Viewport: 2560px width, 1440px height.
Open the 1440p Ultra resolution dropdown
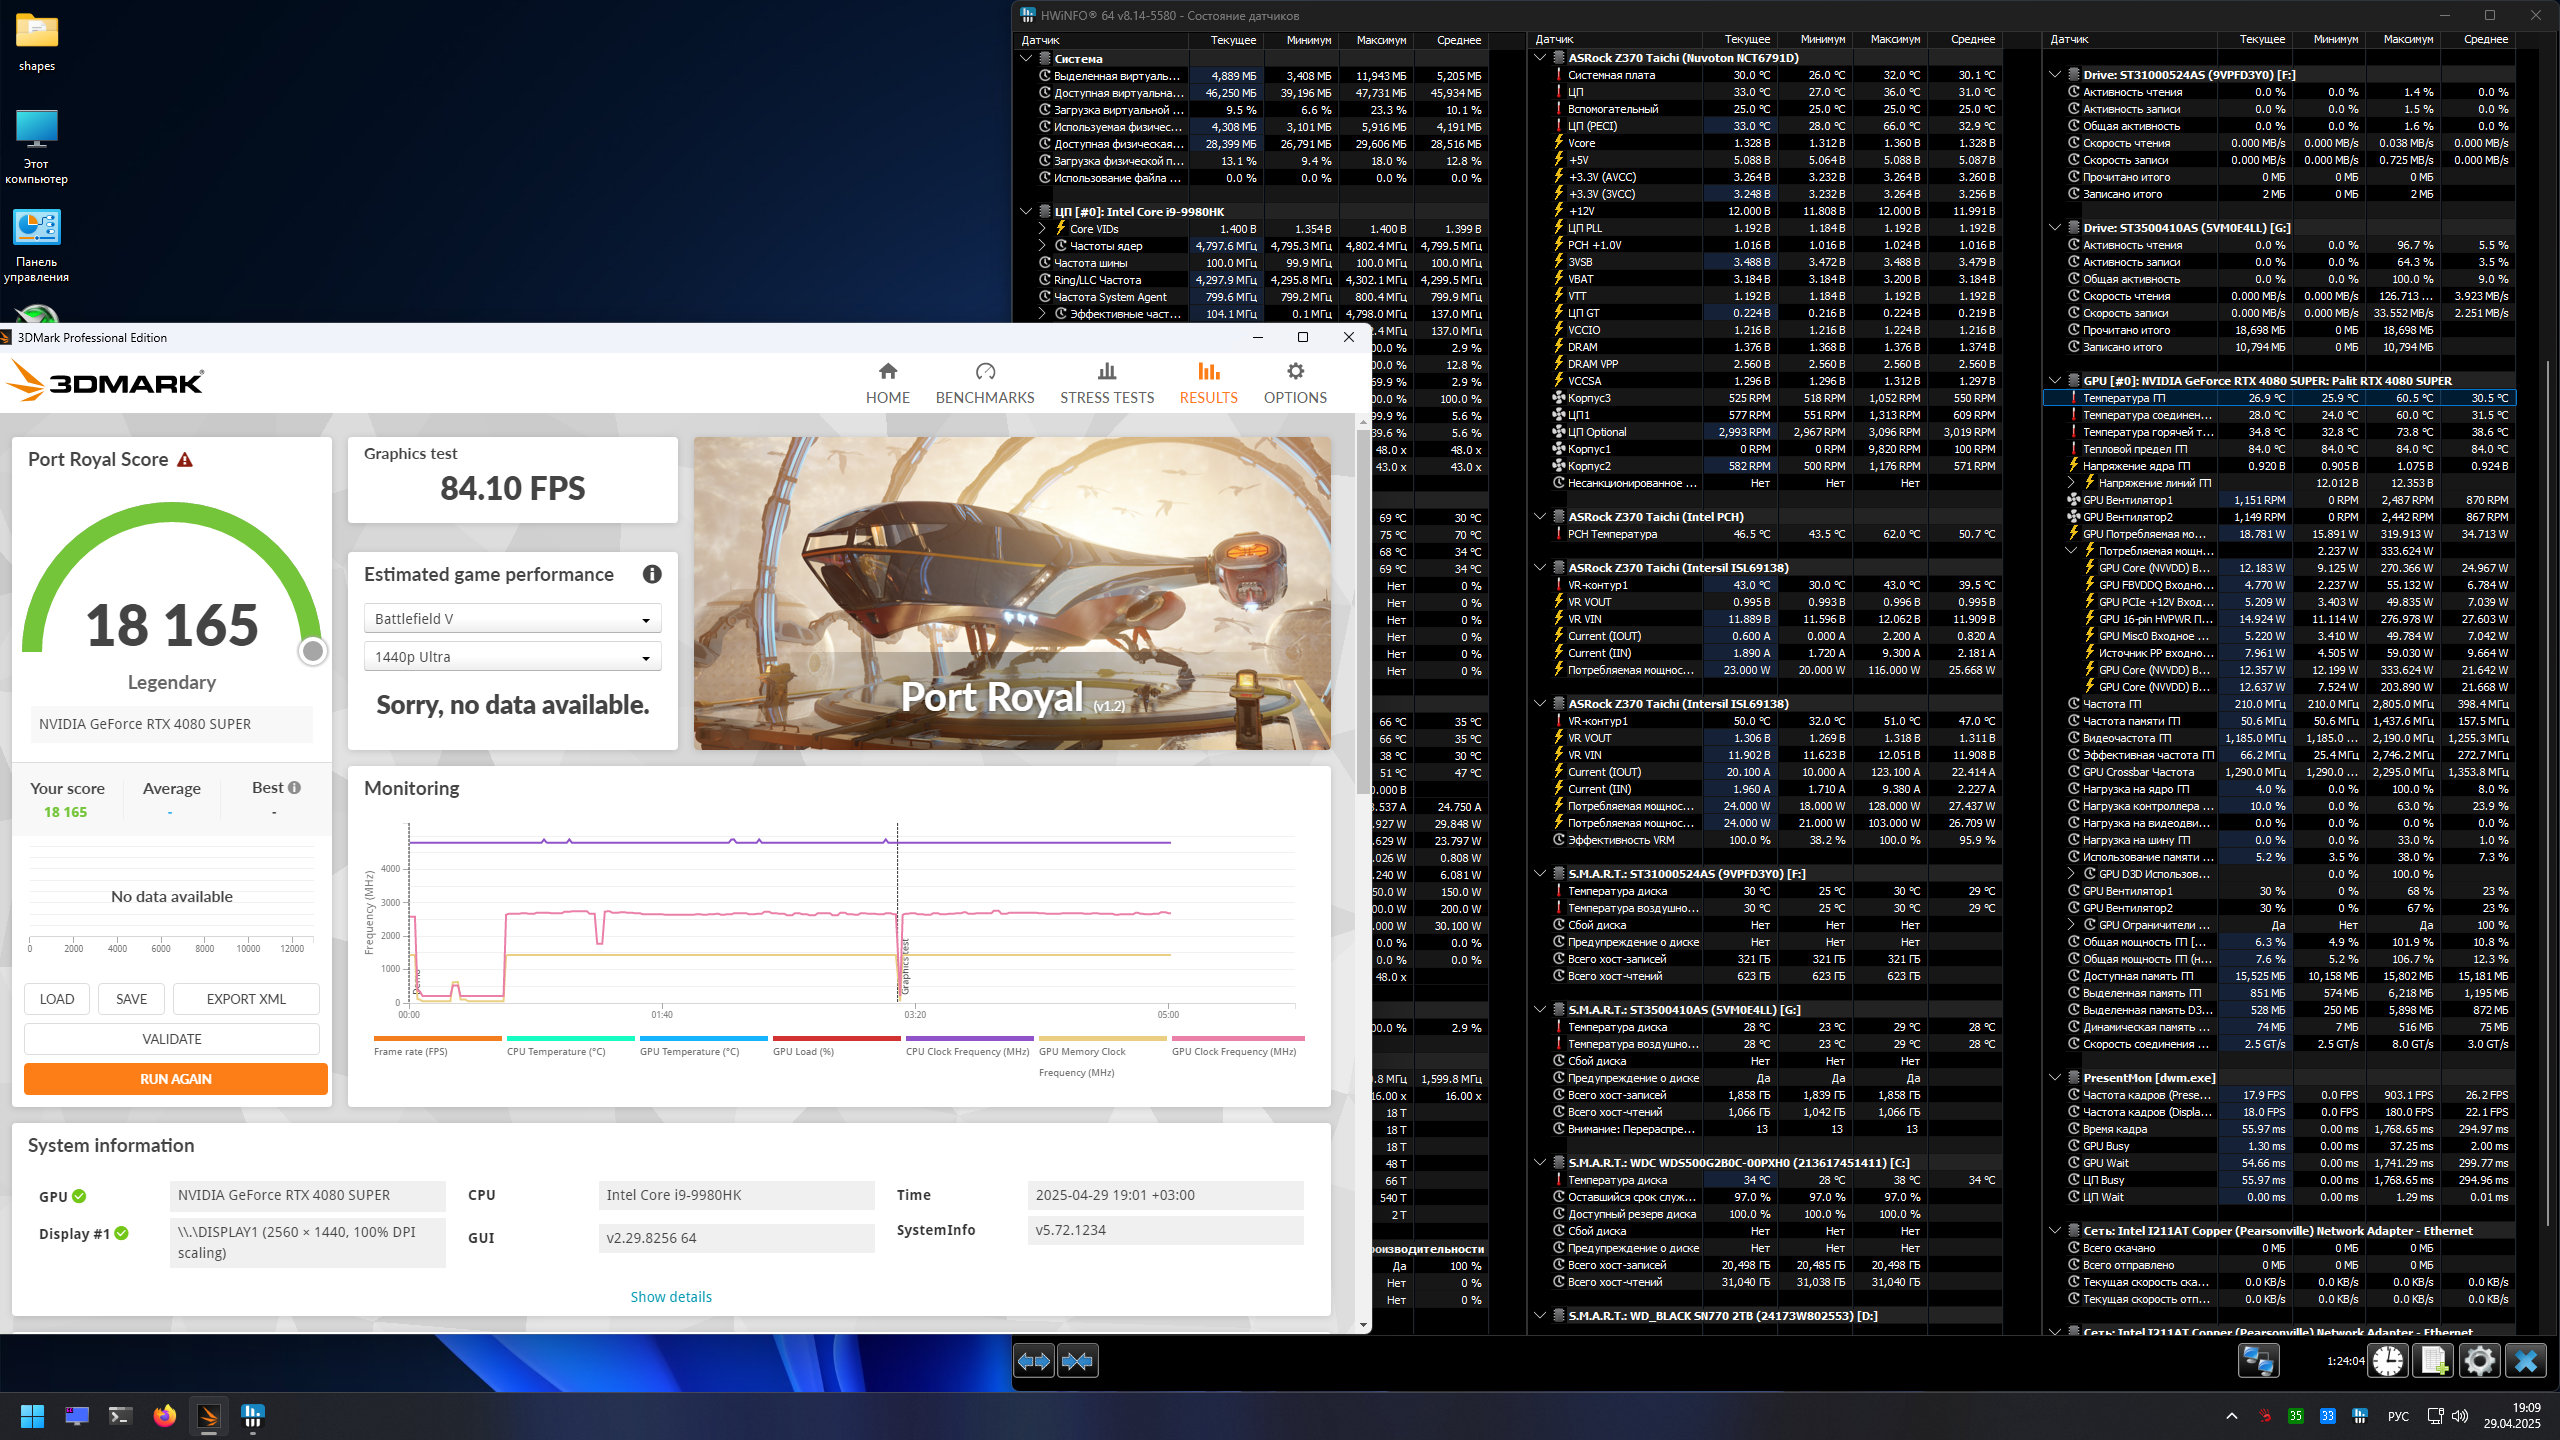[512, 657]
